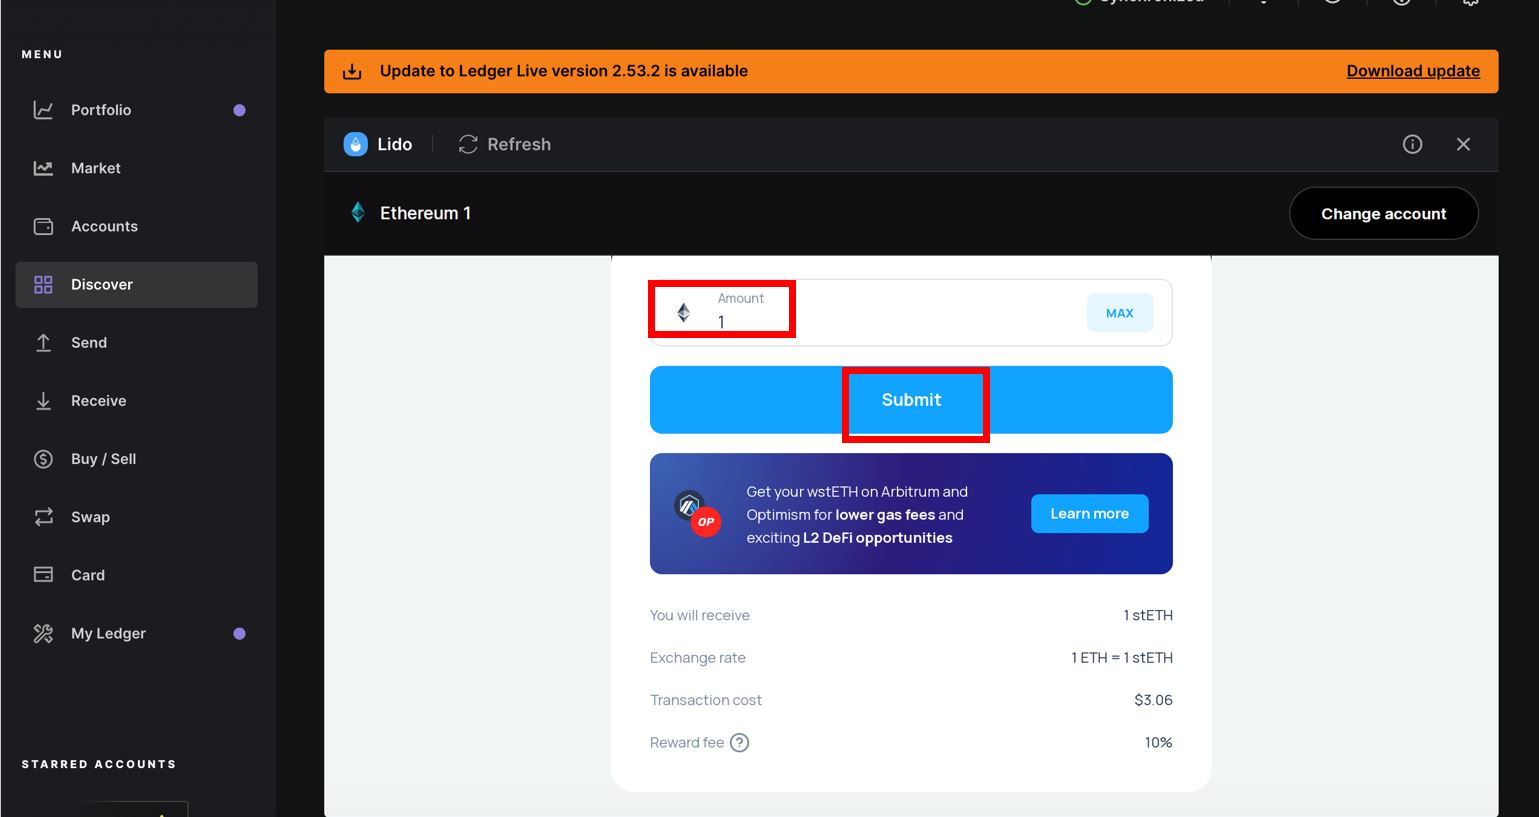Open My Ledger in the sidebar
This screenshot has height=817, width=1539.
(x=136, y=633)
